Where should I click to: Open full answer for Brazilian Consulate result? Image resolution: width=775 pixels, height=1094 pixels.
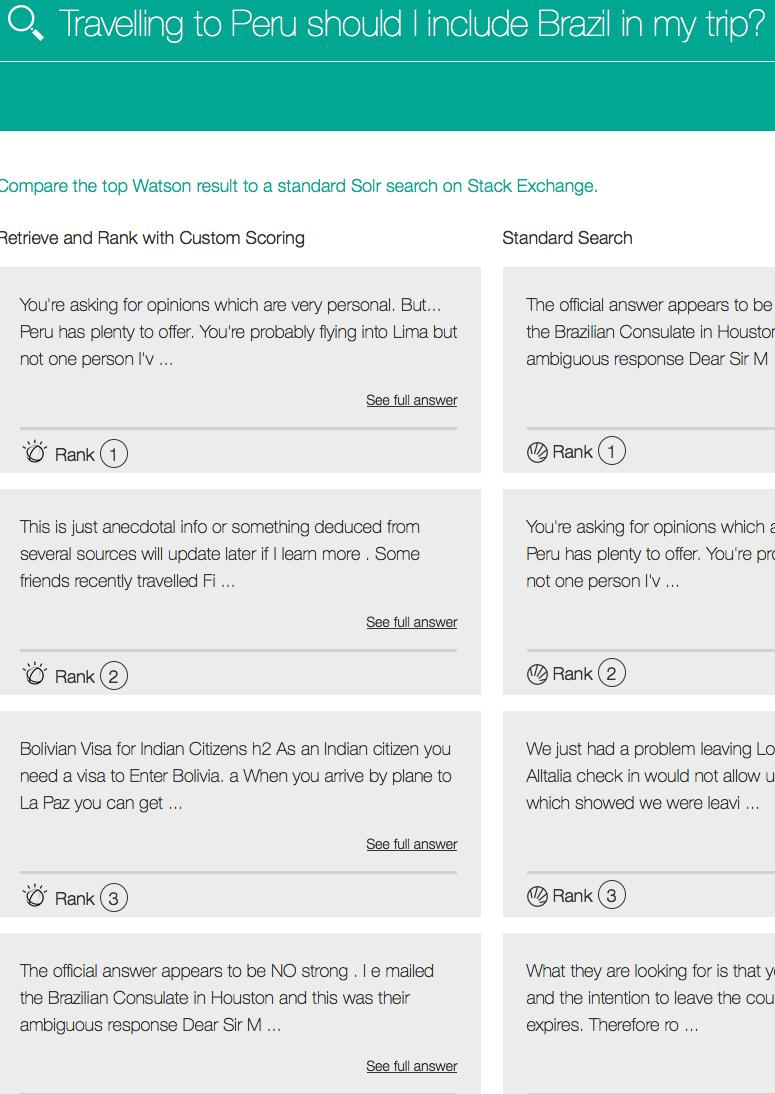412,1066
